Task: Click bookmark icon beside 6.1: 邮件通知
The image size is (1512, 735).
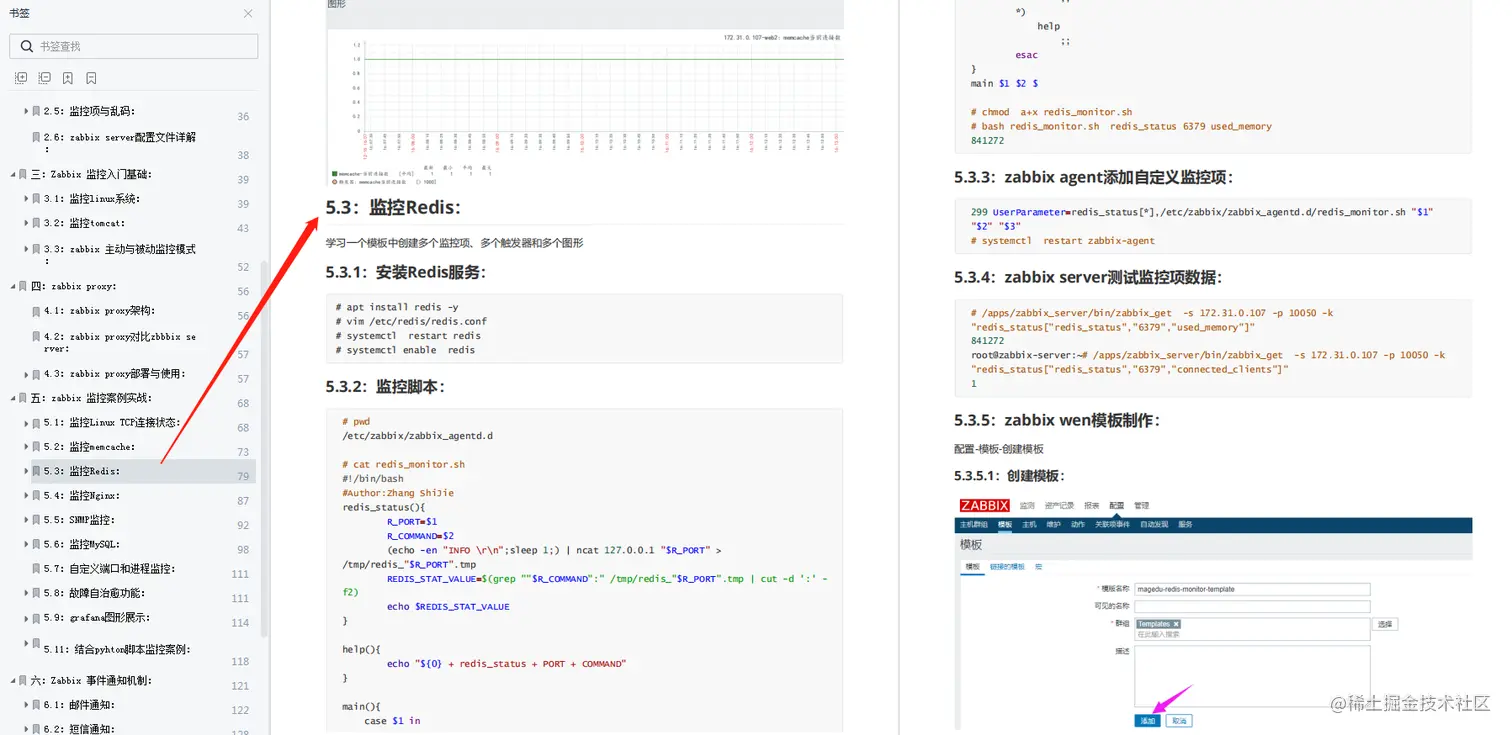Action: (x=37, y=705)
